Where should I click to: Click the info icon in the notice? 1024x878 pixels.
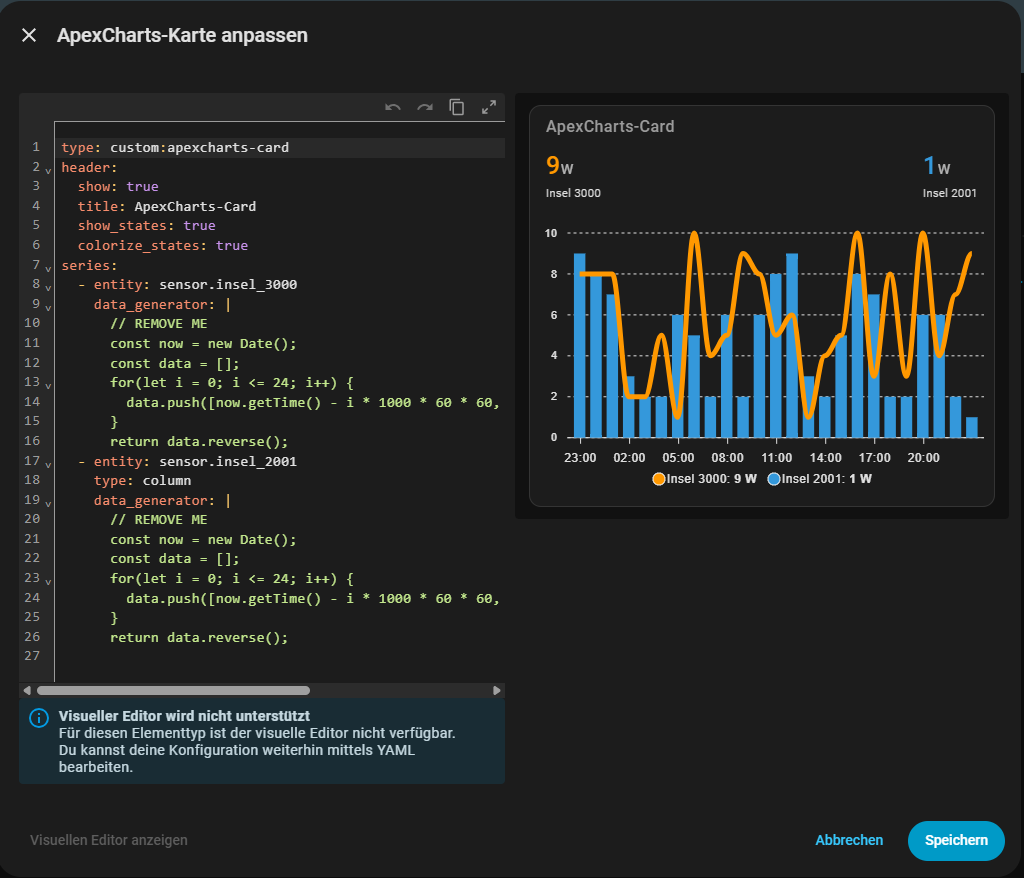point(39,718)
